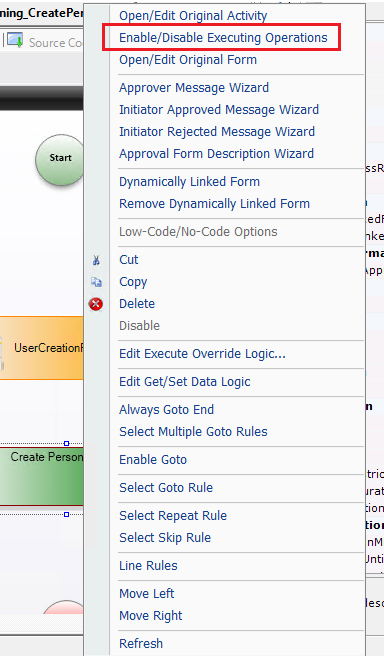This screenshot has width=384, height=656.
Task: Open Initiator Approved Message Wizard
Action: (x=219, y=110)
